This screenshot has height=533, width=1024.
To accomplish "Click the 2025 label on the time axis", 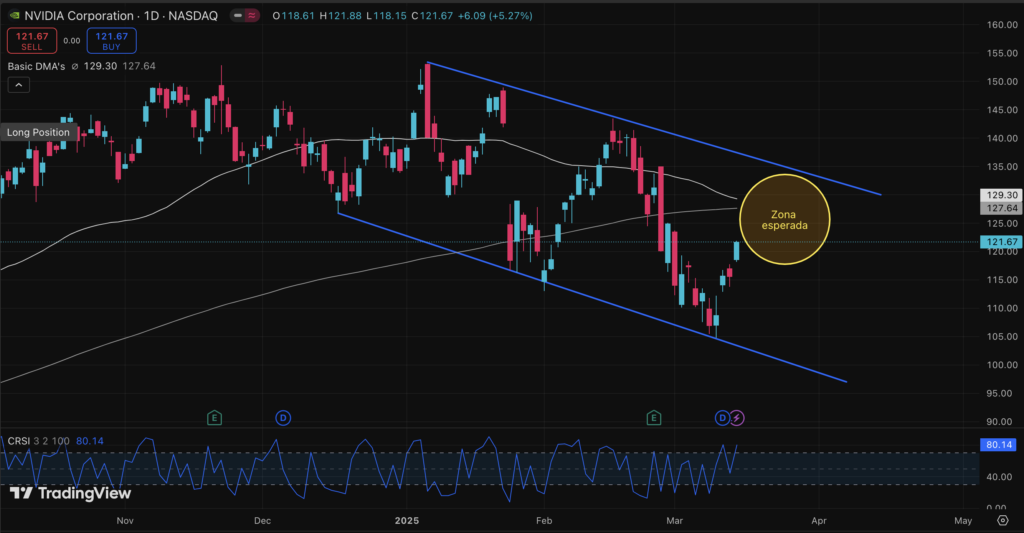I will 407,521.
